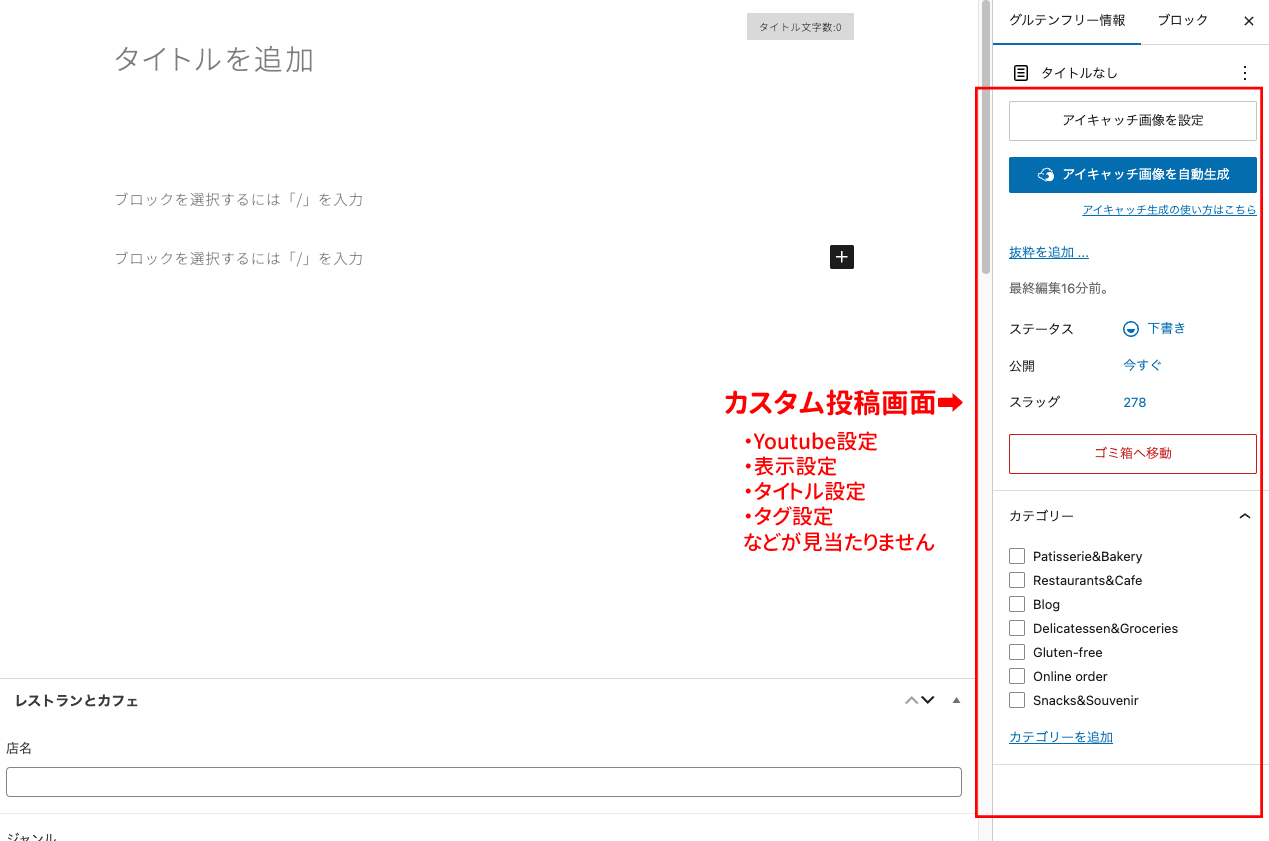The height and width of the screenshot is (841, 1269).
Task: Click the draft status icon next to 下書き
Action: tap(1131, 329)
